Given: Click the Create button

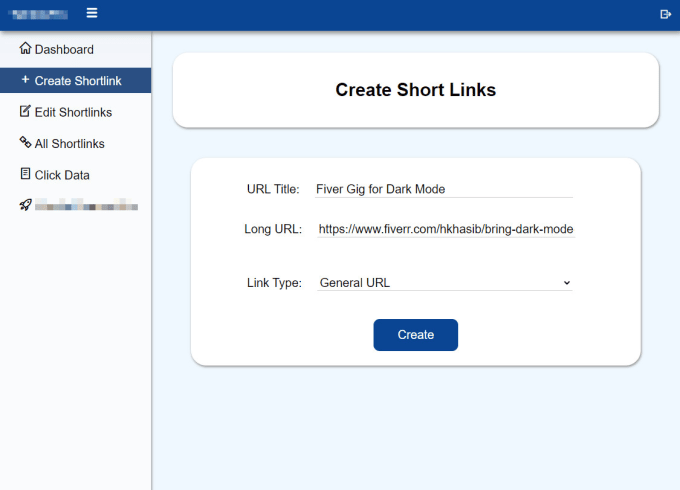Looking at the screenshot, I should click(x=415, y=335).
